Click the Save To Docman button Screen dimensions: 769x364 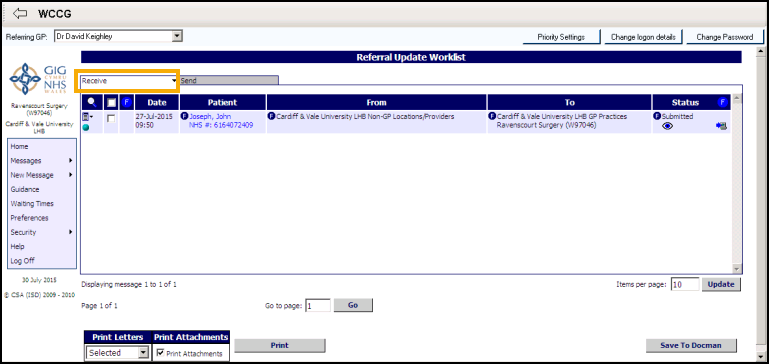(x=691, y=345)
